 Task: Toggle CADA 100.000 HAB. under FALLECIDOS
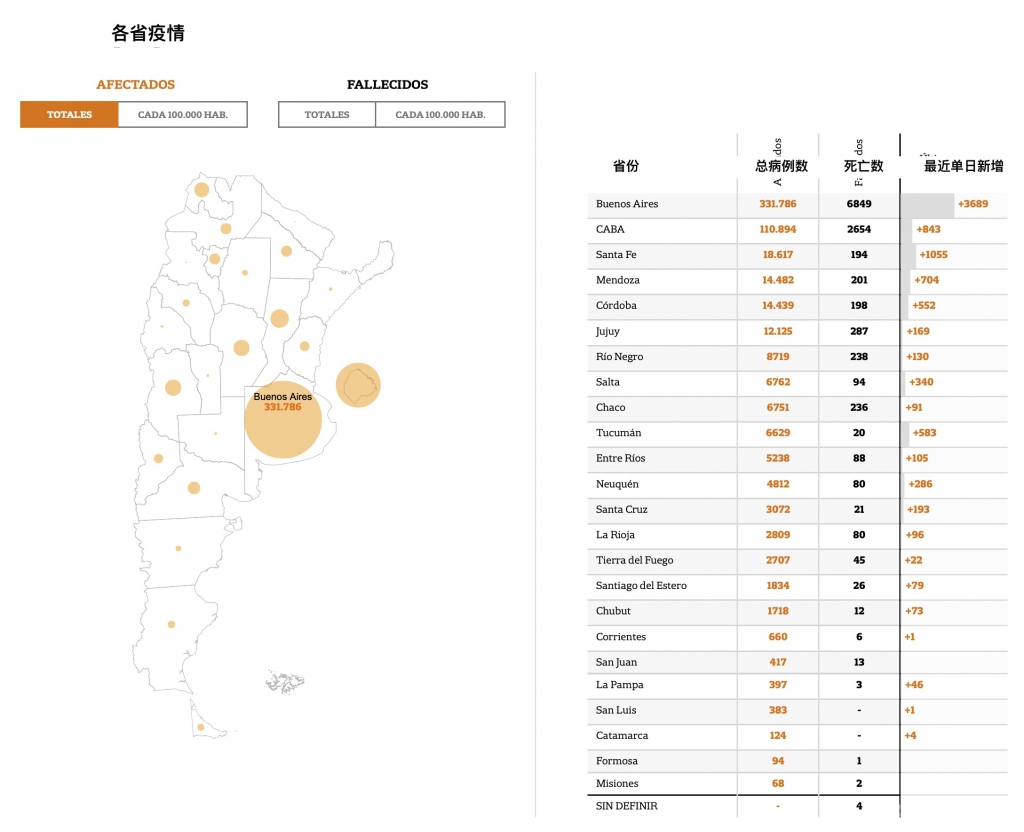coord(440,115)
